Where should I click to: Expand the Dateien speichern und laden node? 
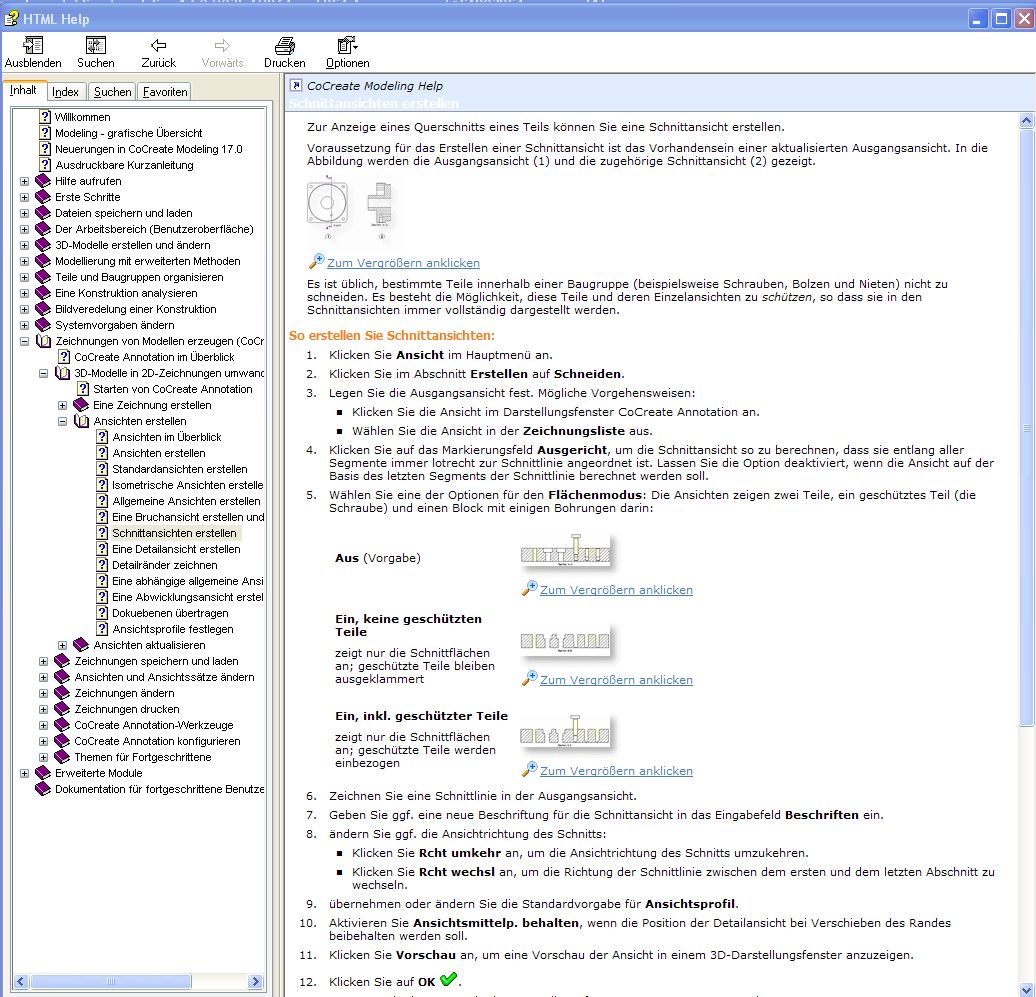tap(24, 213)
